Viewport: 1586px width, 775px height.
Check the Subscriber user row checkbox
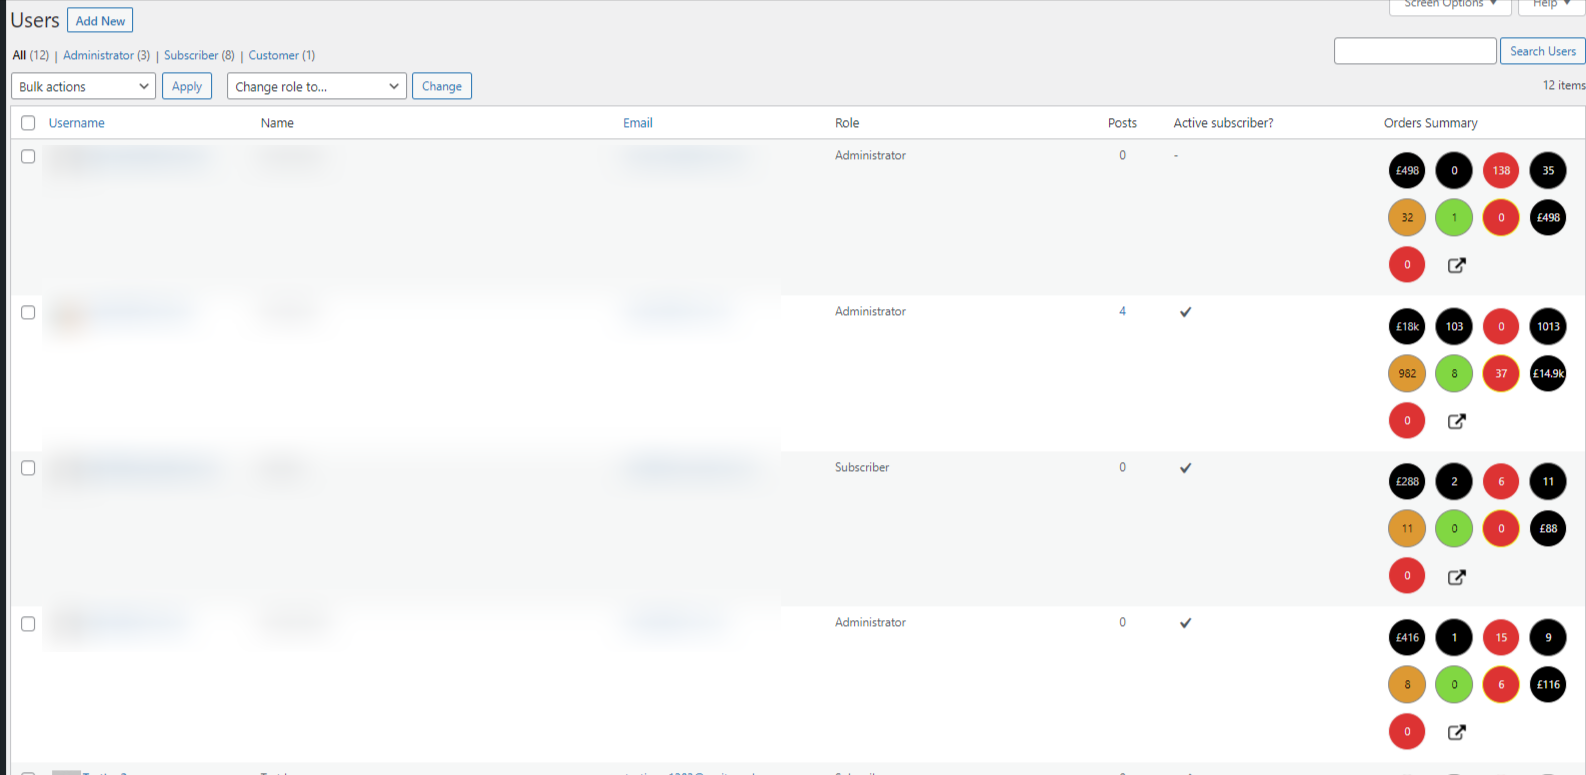28,468
